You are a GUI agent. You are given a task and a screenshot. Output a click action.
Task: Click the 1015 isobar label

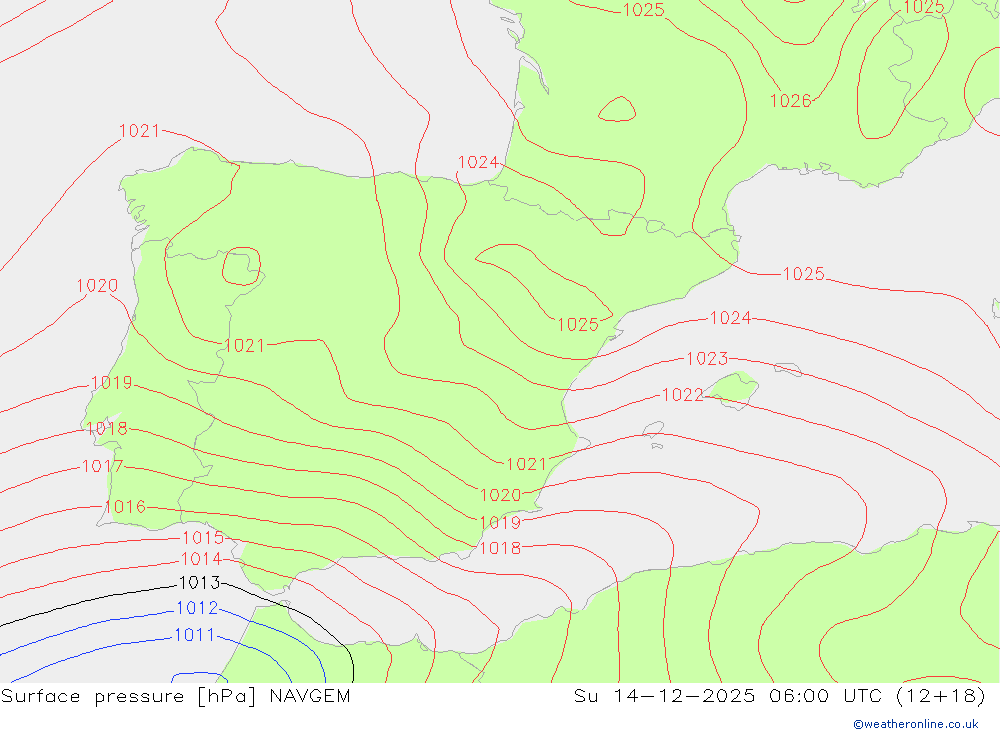click(x=203, y=538)
